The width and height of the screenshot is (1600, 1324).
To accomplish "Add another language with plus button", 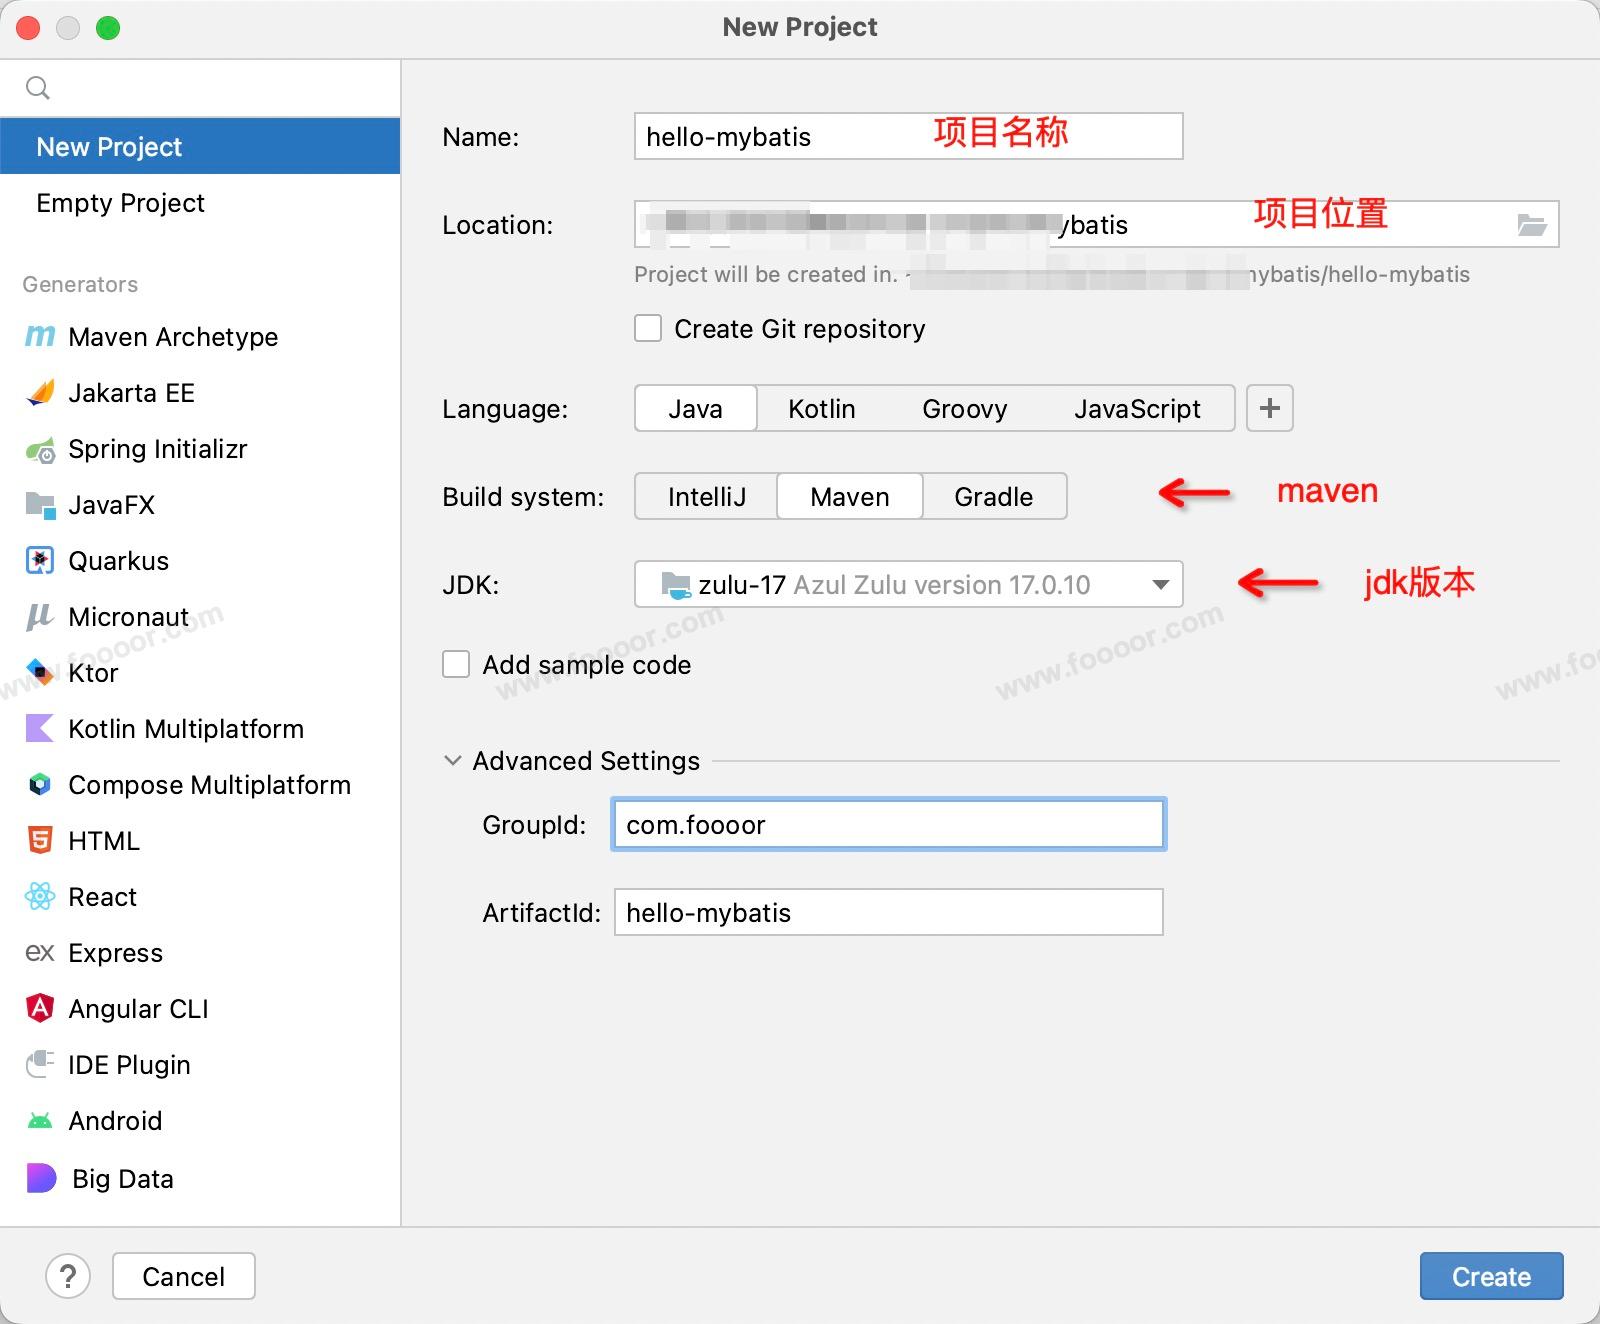I will tap(1269, 409).
